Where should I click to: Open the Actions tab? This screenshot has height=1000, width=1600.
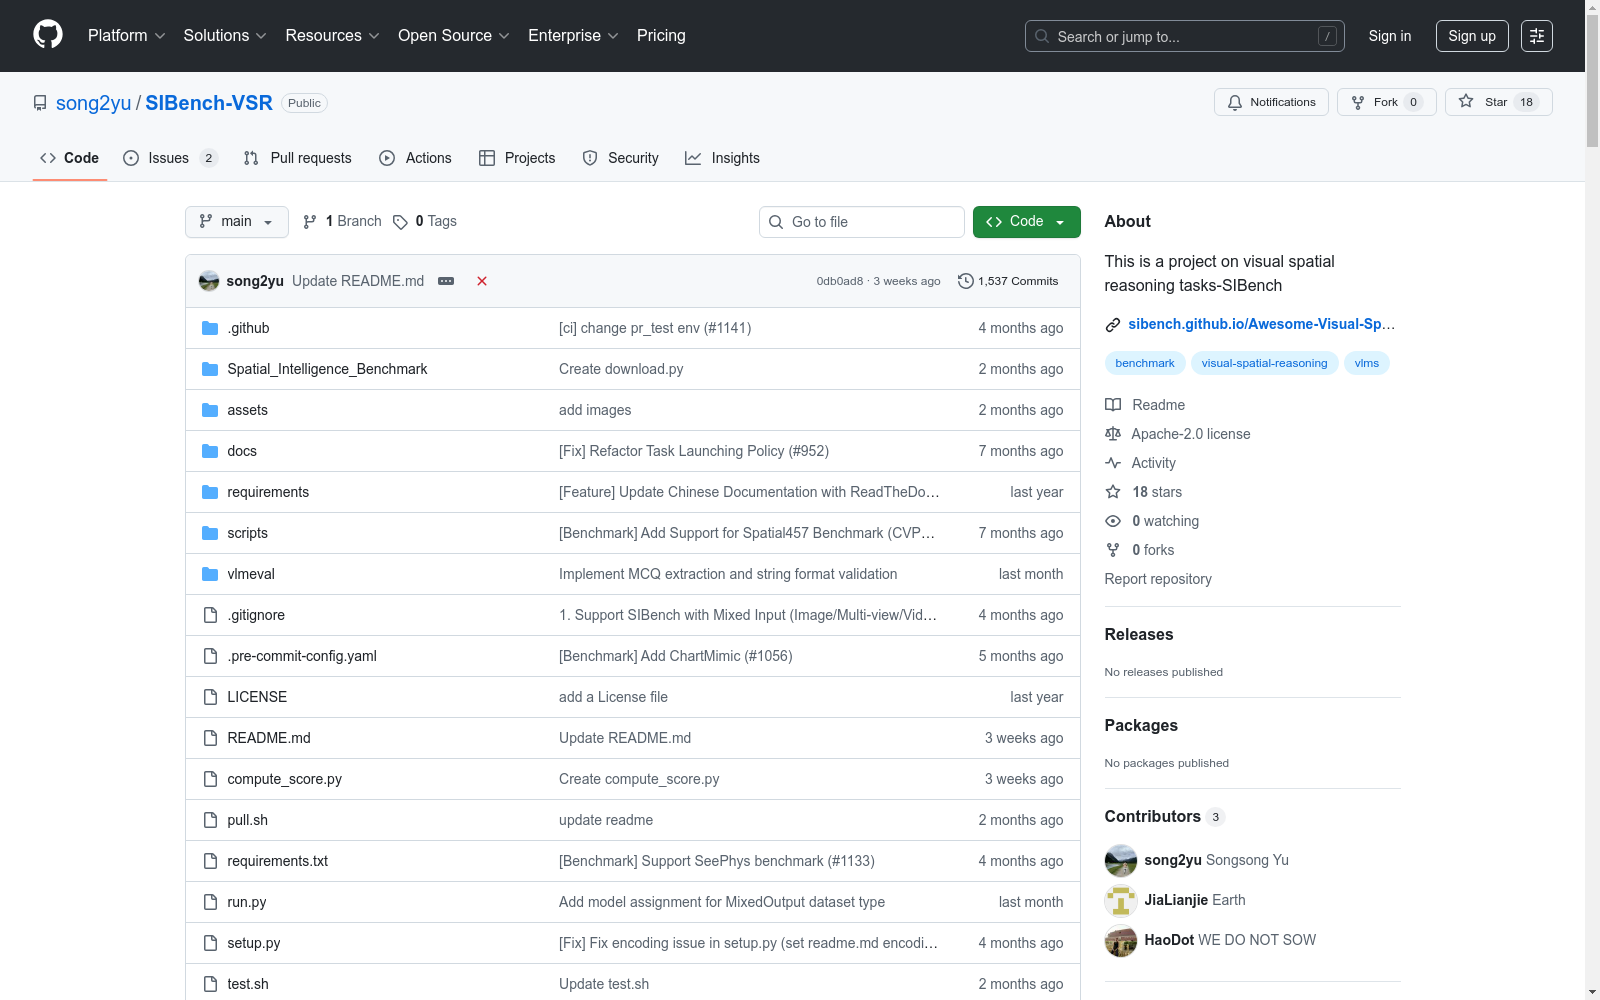pyautogui.click(x=416, y=158)
